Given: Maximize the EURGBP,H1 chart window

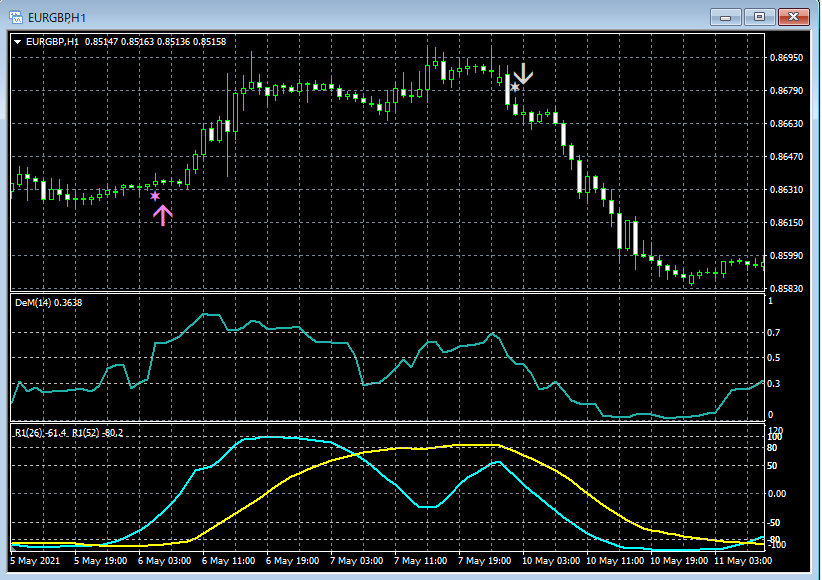Looking at the screenshot, I should pos(759,17).
